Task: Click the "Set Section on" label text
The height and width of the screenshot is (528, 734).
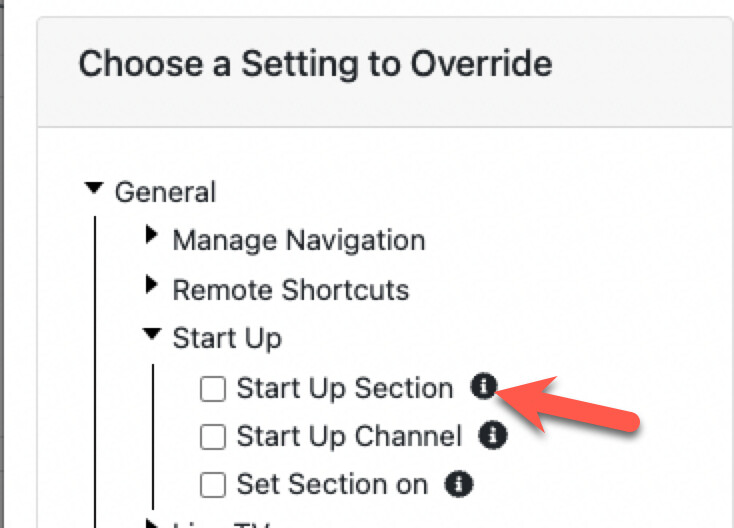Action: pyautogui.click(x=331, y=486)
